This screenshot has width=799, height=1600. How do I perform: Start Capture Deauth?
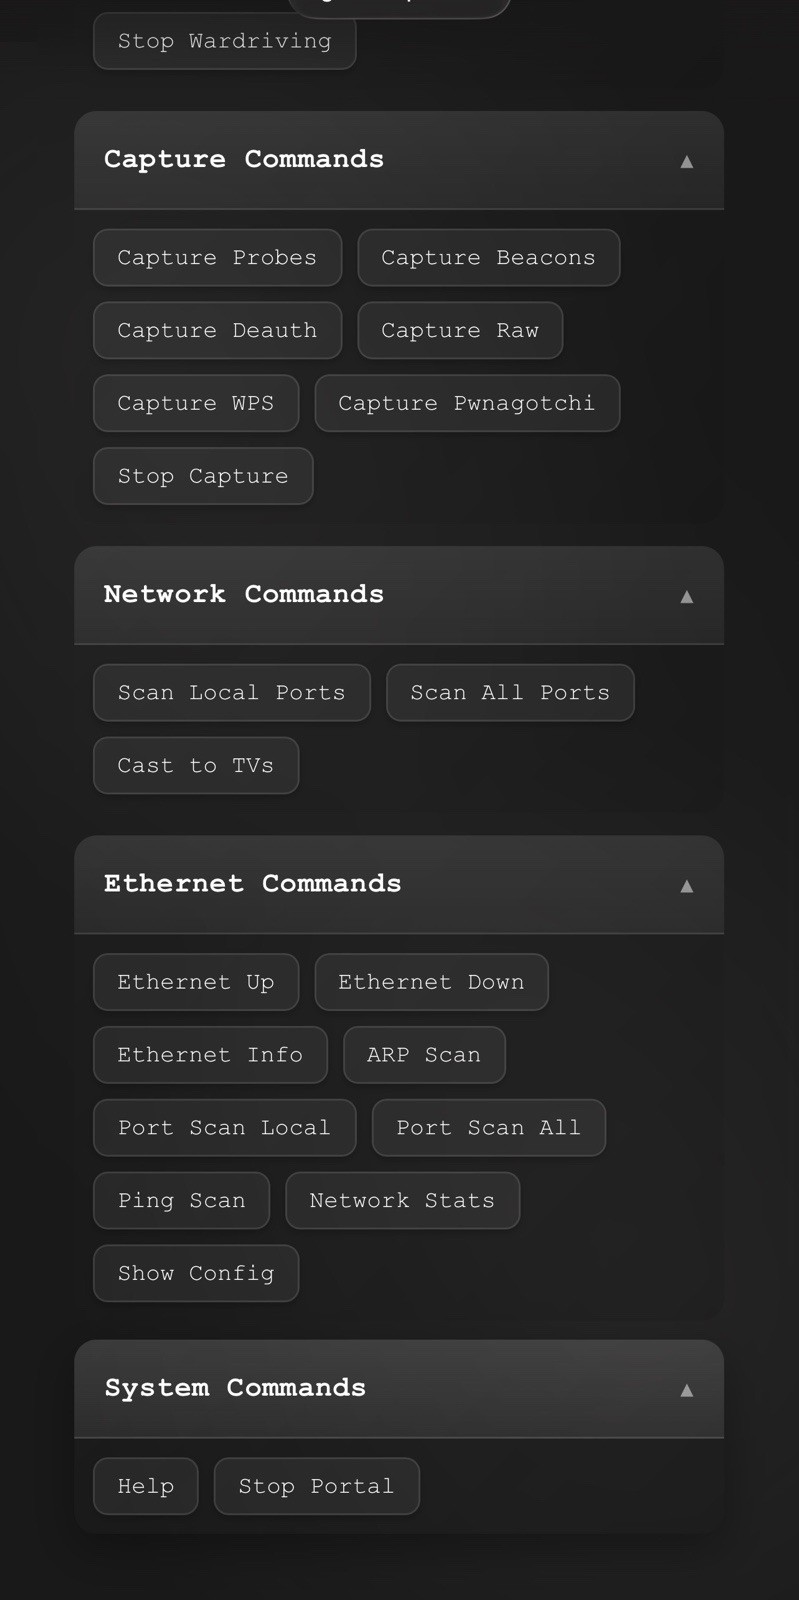tap(217, 330)
